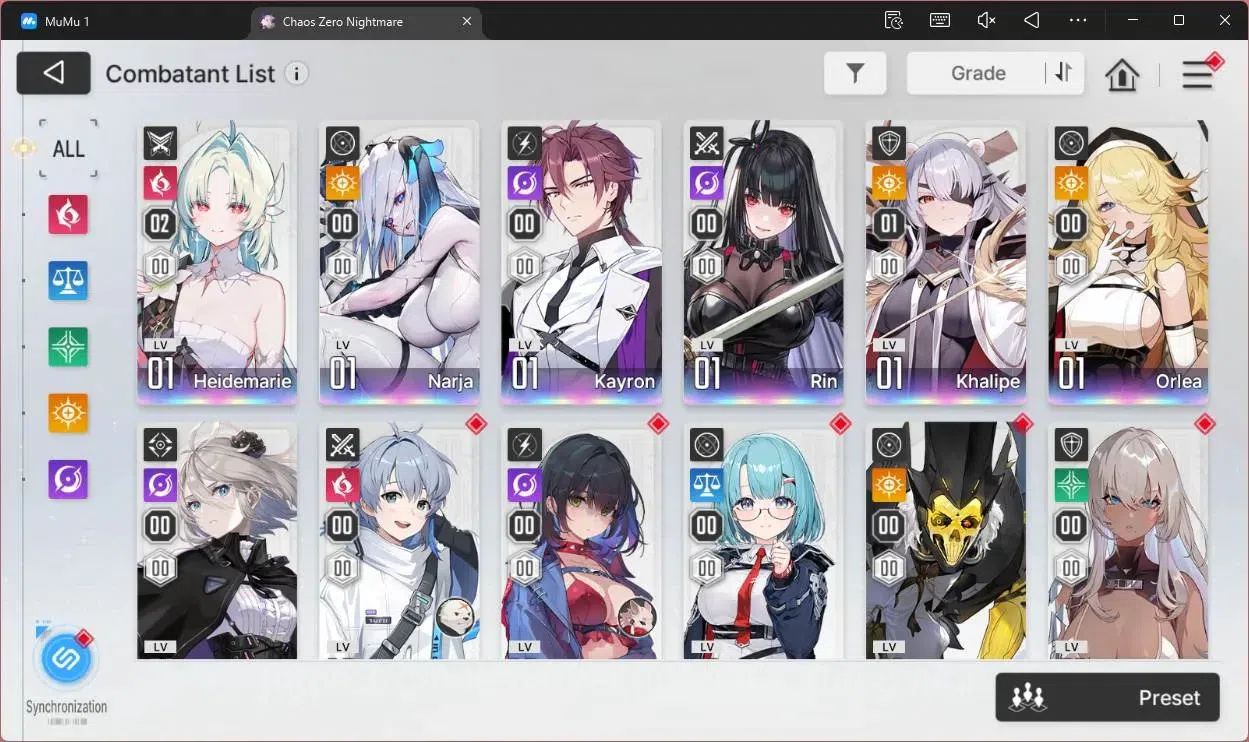
Task: Select the dark-haired red bikini combatant card
Action: click(581, 540)
